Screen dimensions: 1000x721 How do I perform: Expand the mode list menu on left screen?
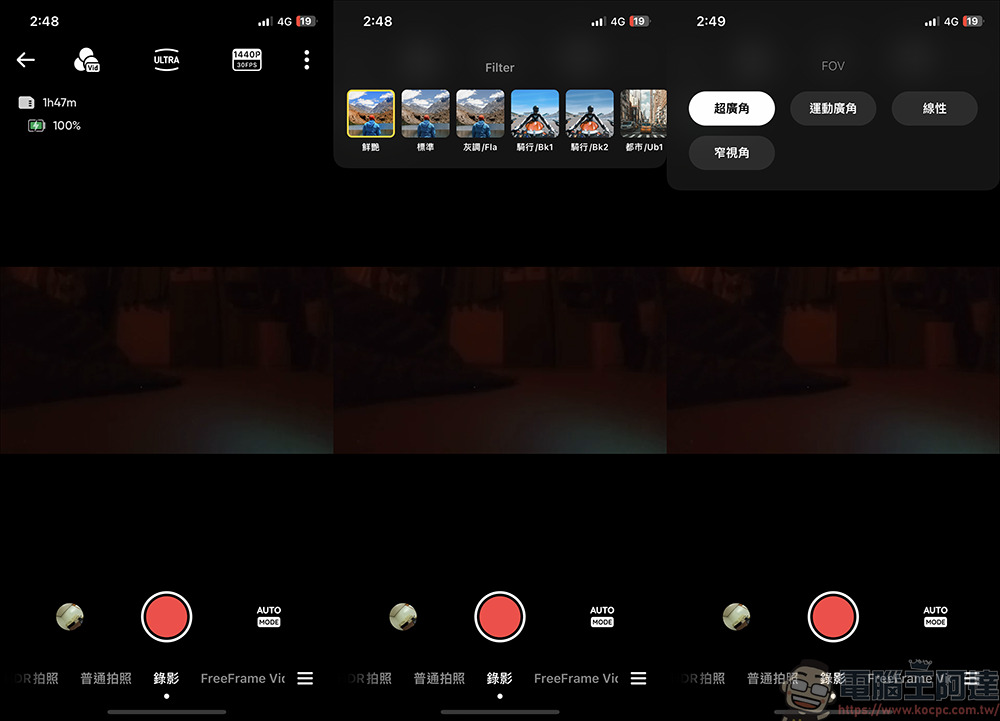click(305, 678)
